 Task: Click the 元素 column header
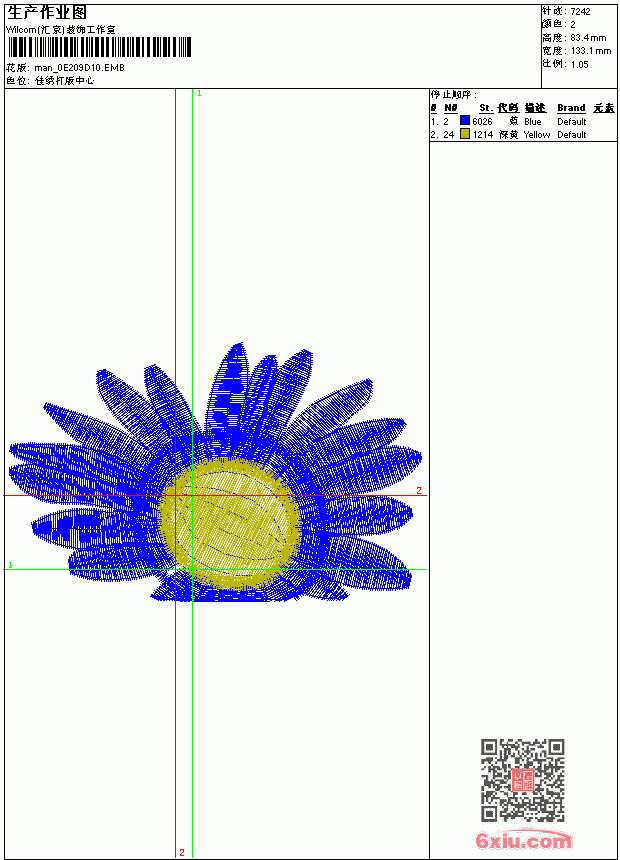[604, 108]
